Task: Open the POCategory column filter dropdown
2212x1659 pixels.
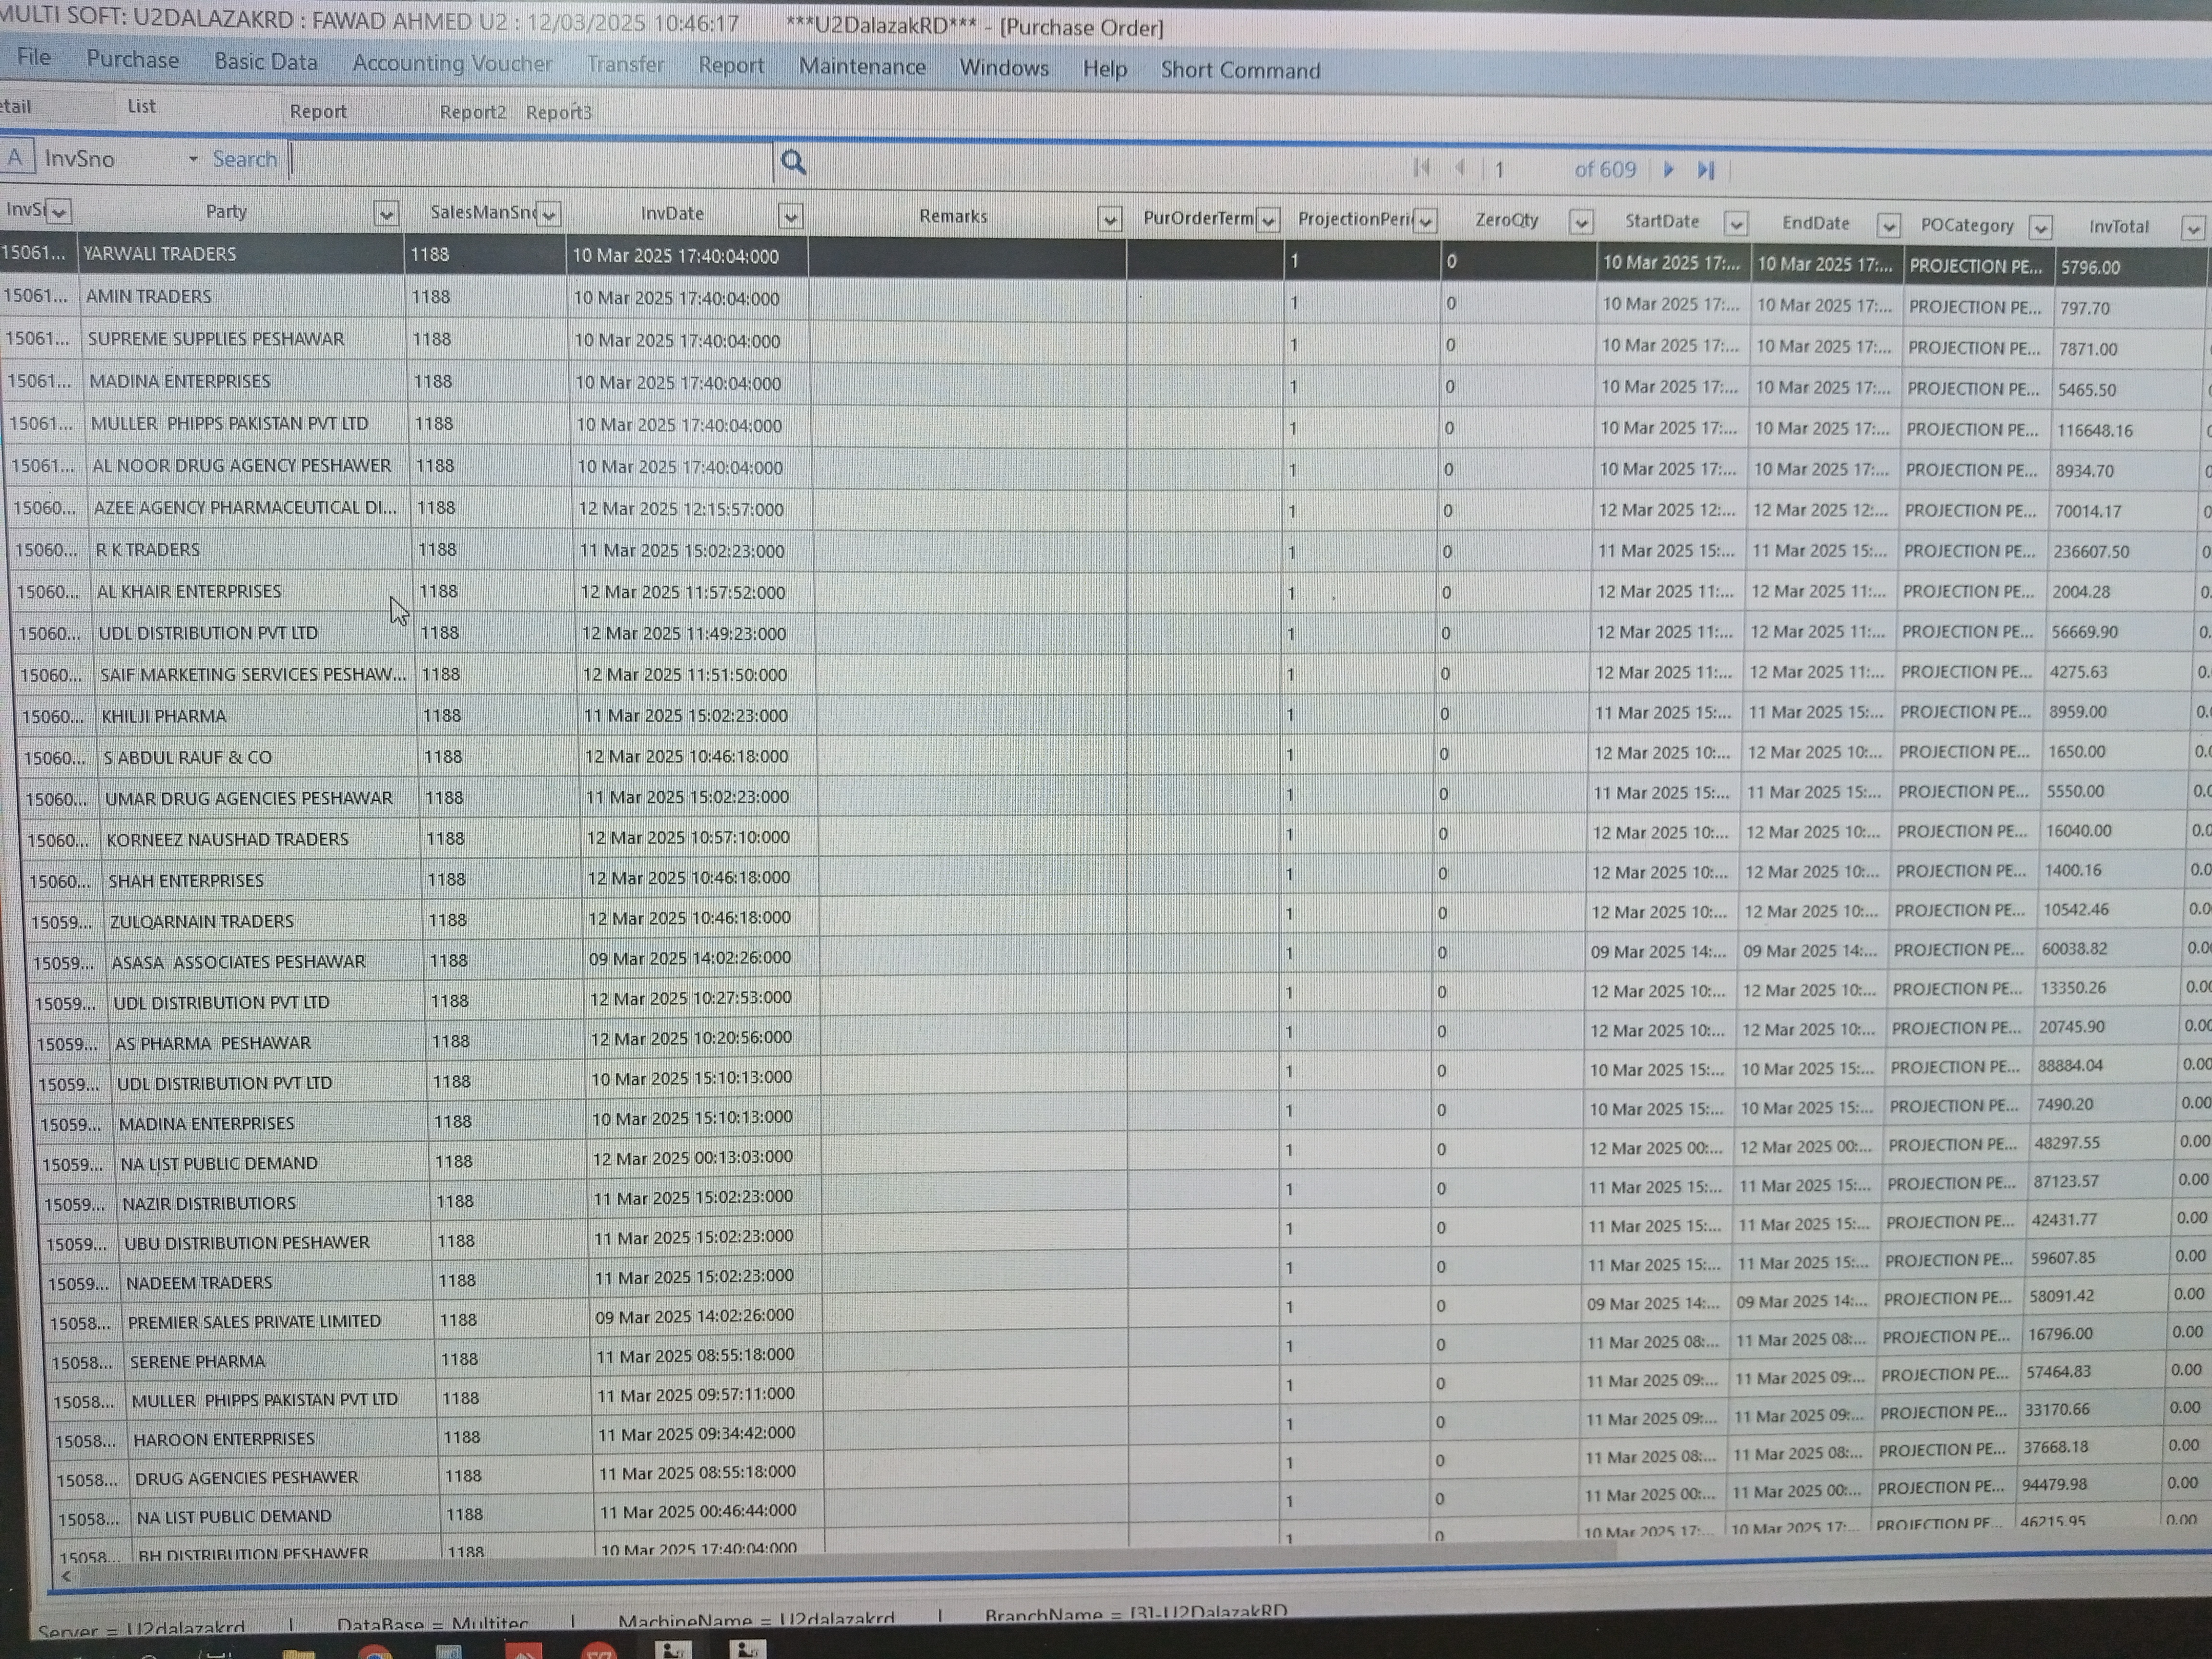Action: tap(2040, 228)
